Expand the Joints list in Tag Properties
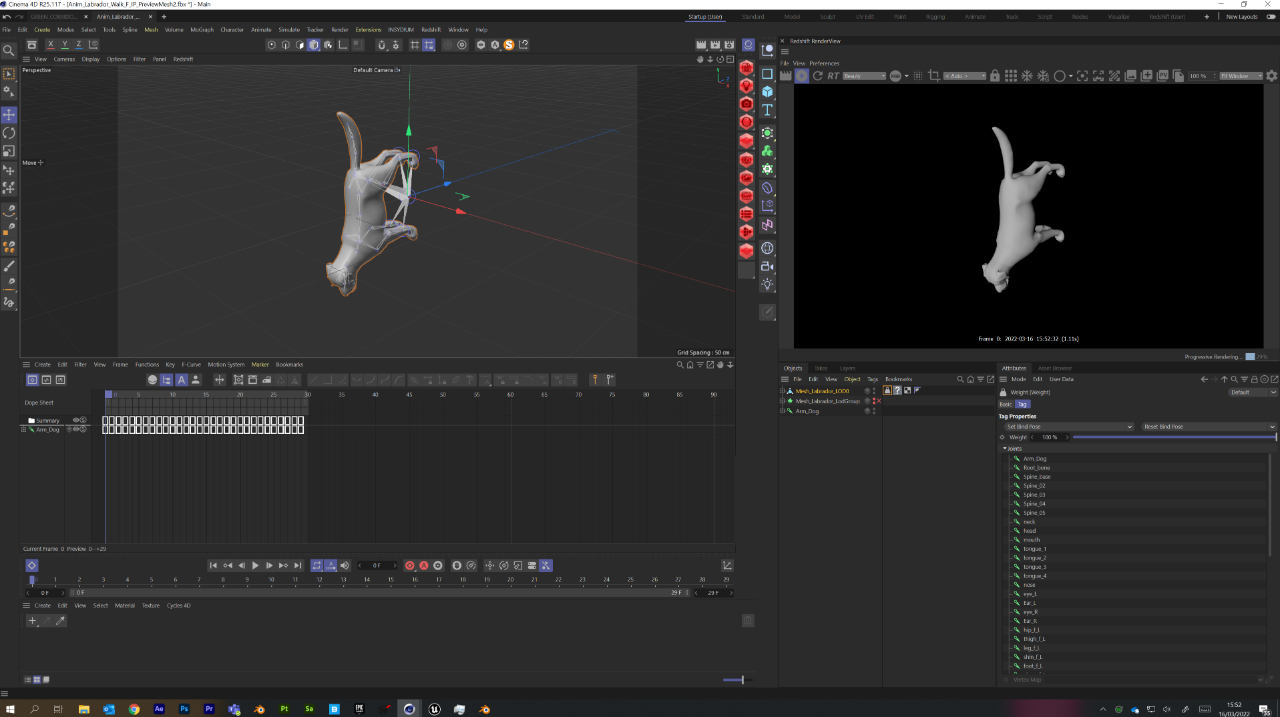Viewport: 1280px width, 717px height. coord(1004,448)
